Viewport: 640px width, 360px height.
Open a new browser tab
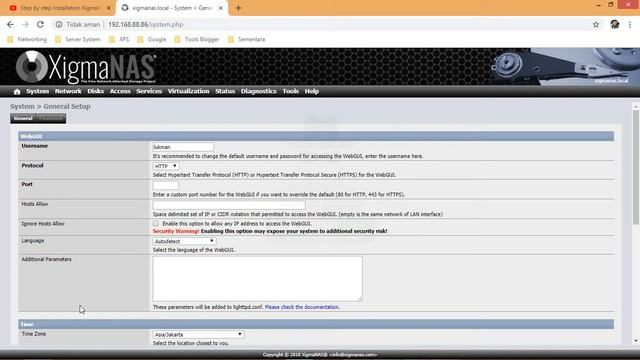(x=238, y=8)
